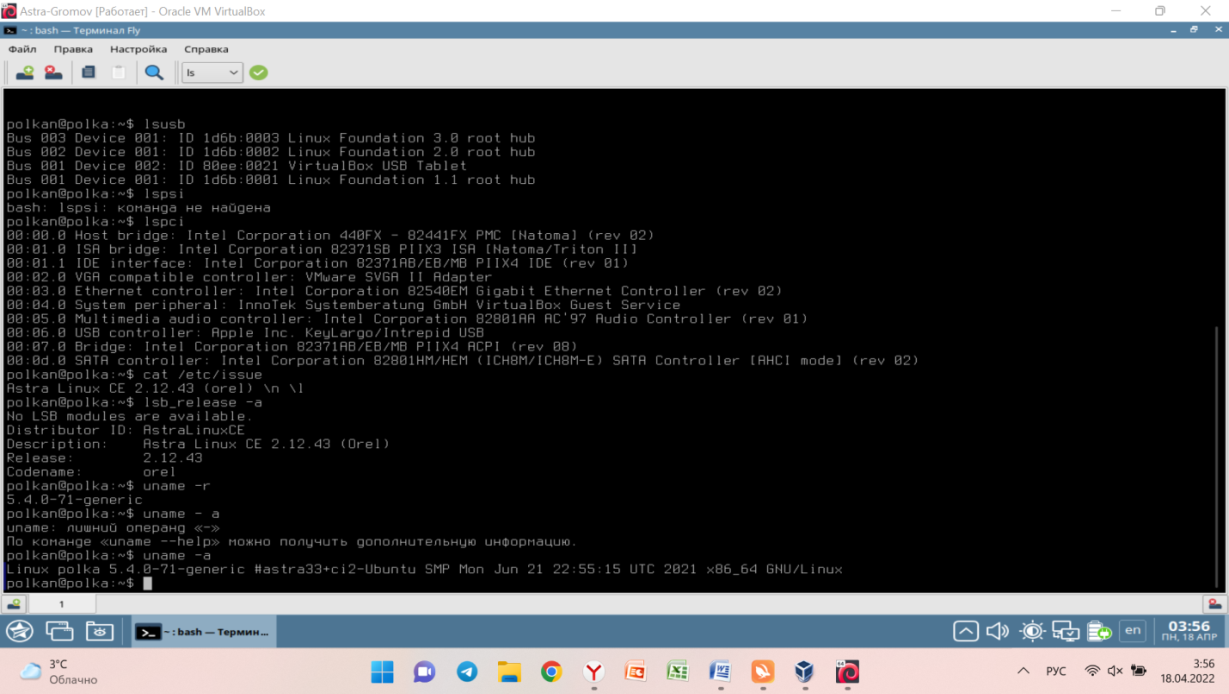Expand the Fly tray chevron
The height and width of the screenshot is (694, 1229).
click(966, 631)
